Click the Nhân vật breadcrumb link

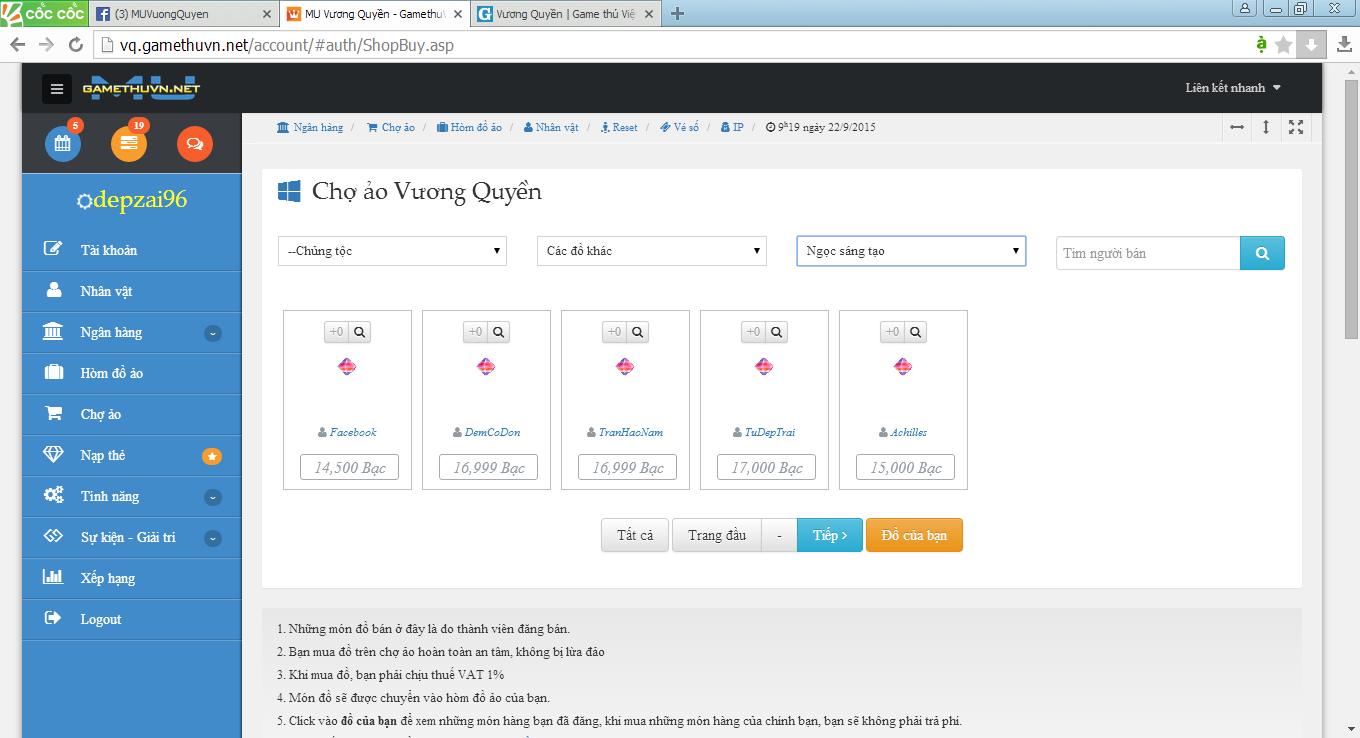(551, 127)
